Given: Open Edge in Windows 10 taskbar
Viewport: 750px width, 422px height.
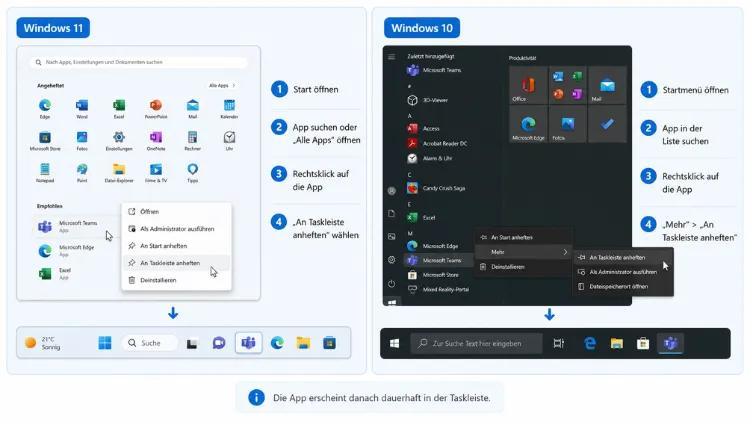Looking at the screenshot, I should (590, 343).
